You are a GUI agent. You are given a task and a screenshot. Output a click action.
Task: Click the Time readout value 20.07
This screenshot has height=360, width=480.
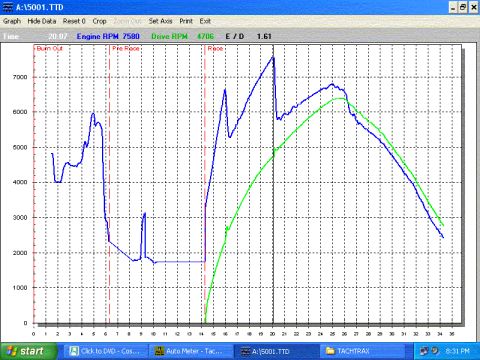tap(58, 36)
